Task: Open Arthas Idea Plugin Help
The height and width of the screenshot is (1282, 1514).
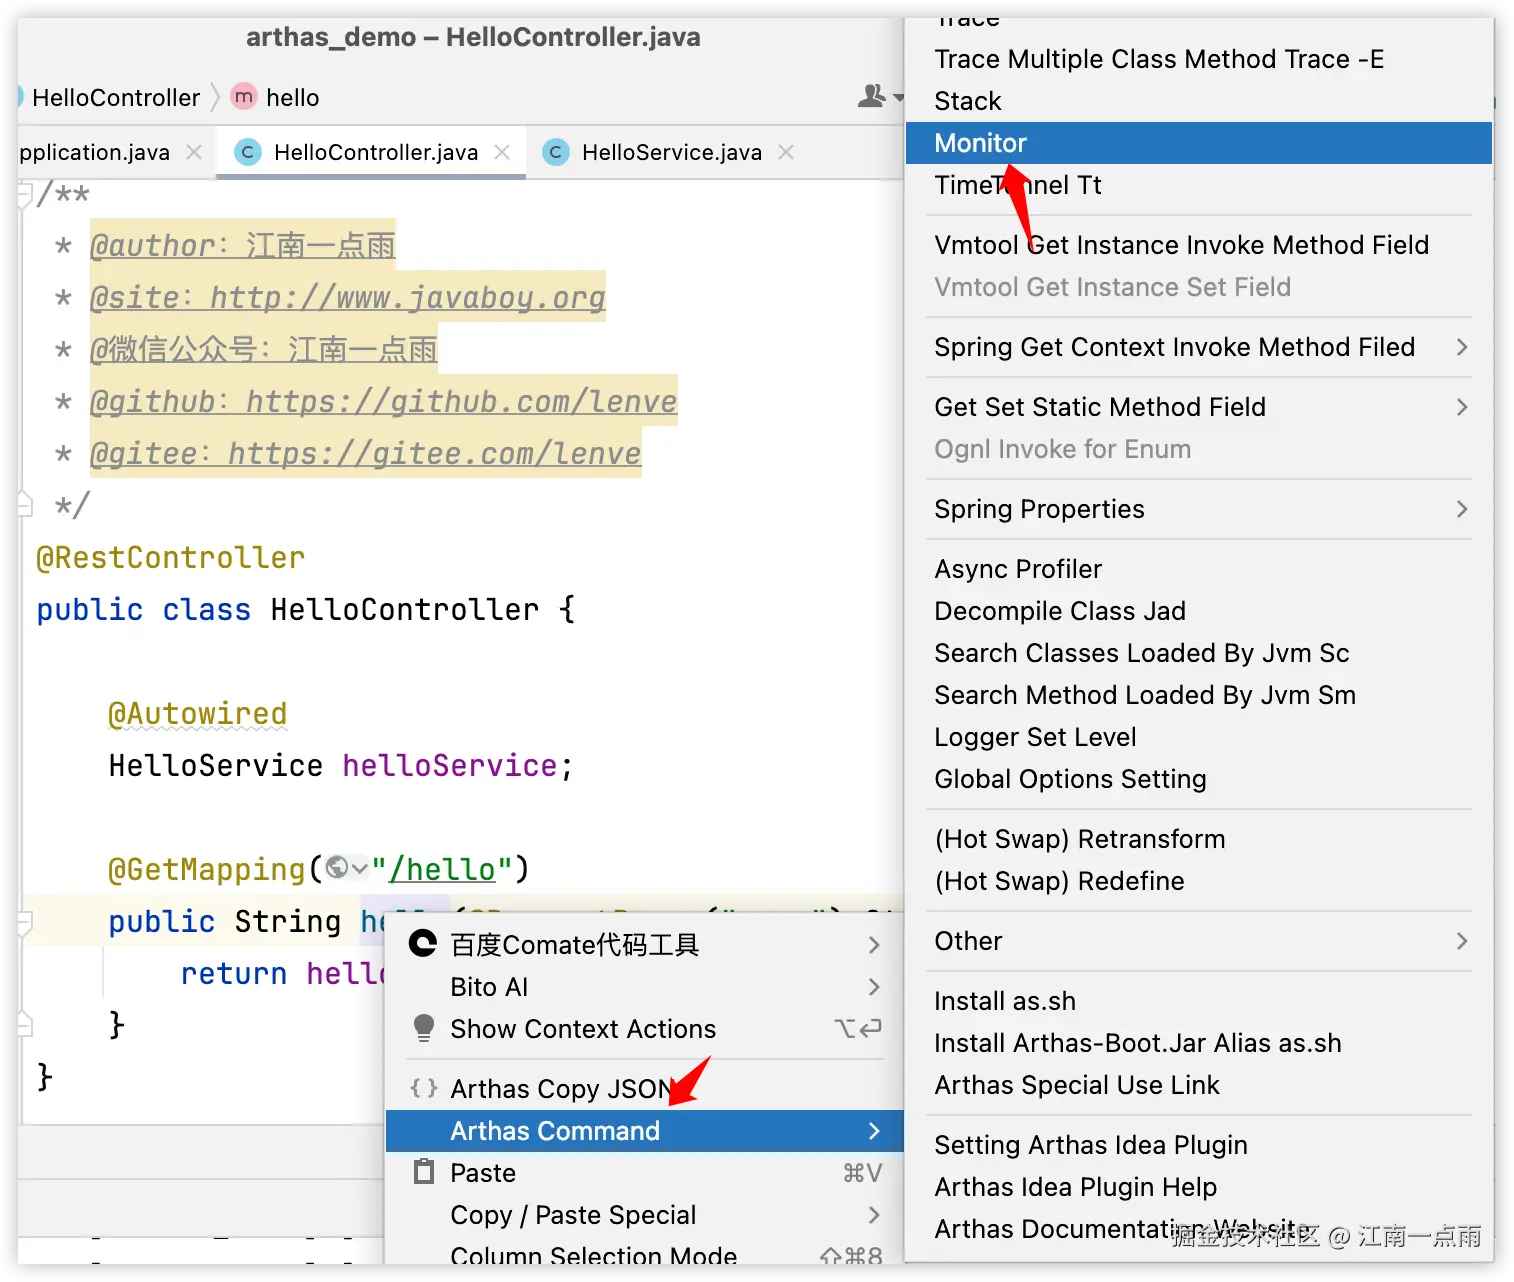Action: point(1199,1187)
